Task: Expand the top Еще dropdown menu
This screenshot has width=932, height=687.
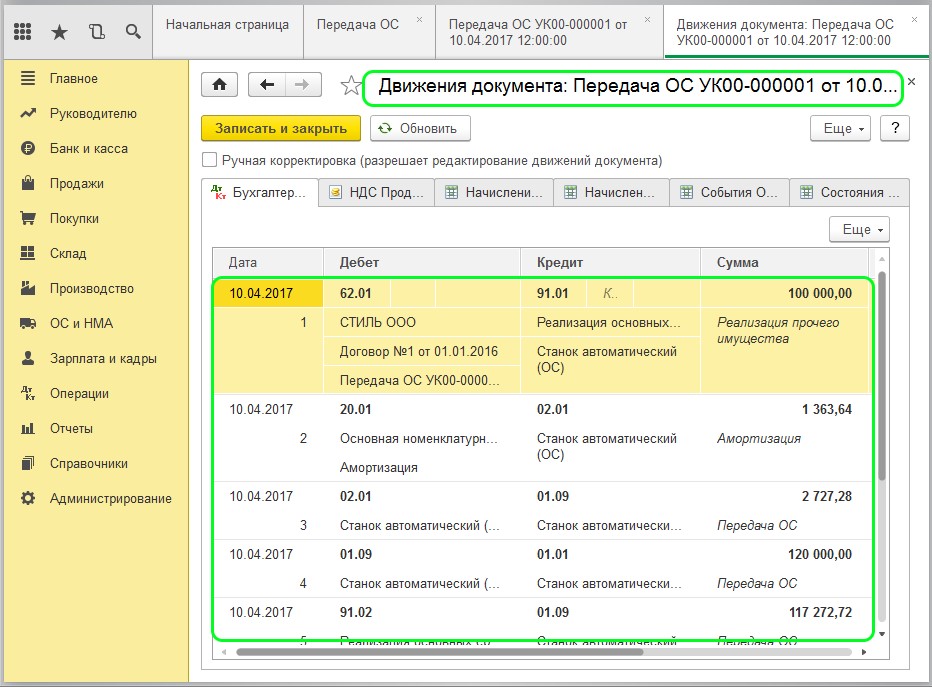Action: pyautogui.click(x=845, y=128)
